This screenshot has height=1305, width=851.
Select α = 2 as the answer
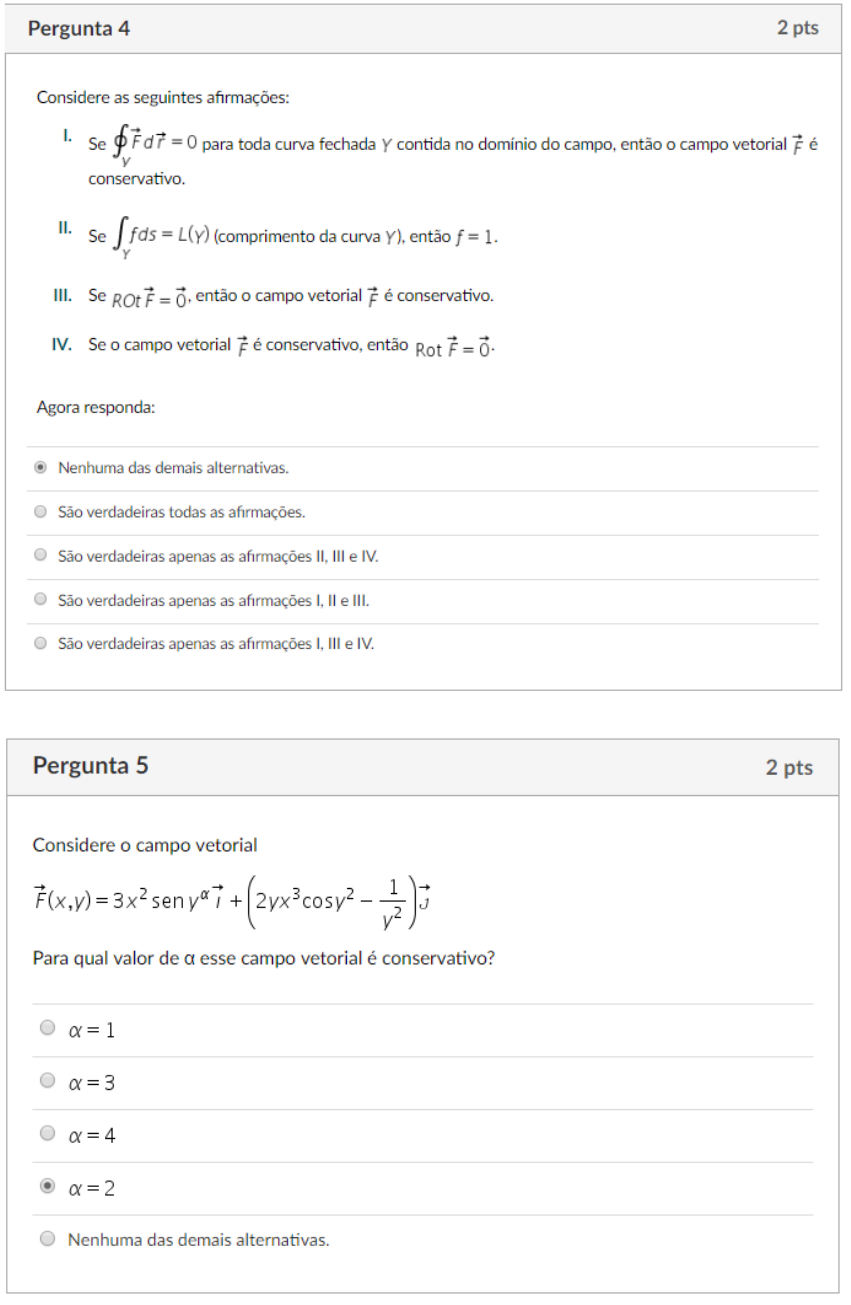pyautogui.click(x=47, y=1187)
